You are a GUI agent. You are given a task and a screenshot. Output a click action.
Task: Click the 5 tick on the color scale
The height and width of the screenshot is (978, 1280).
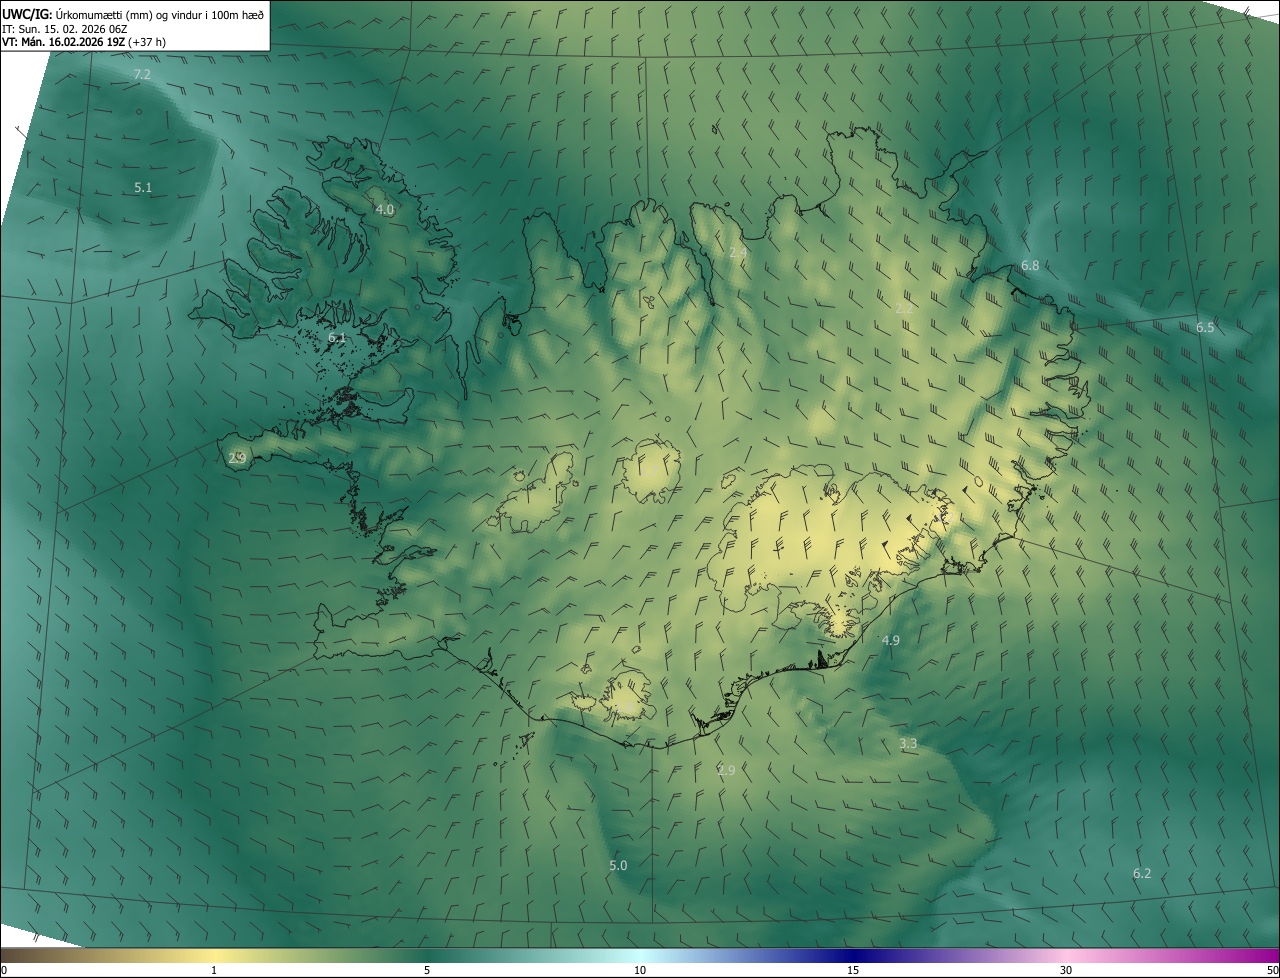pyautogui.click(x=427, y=970)
